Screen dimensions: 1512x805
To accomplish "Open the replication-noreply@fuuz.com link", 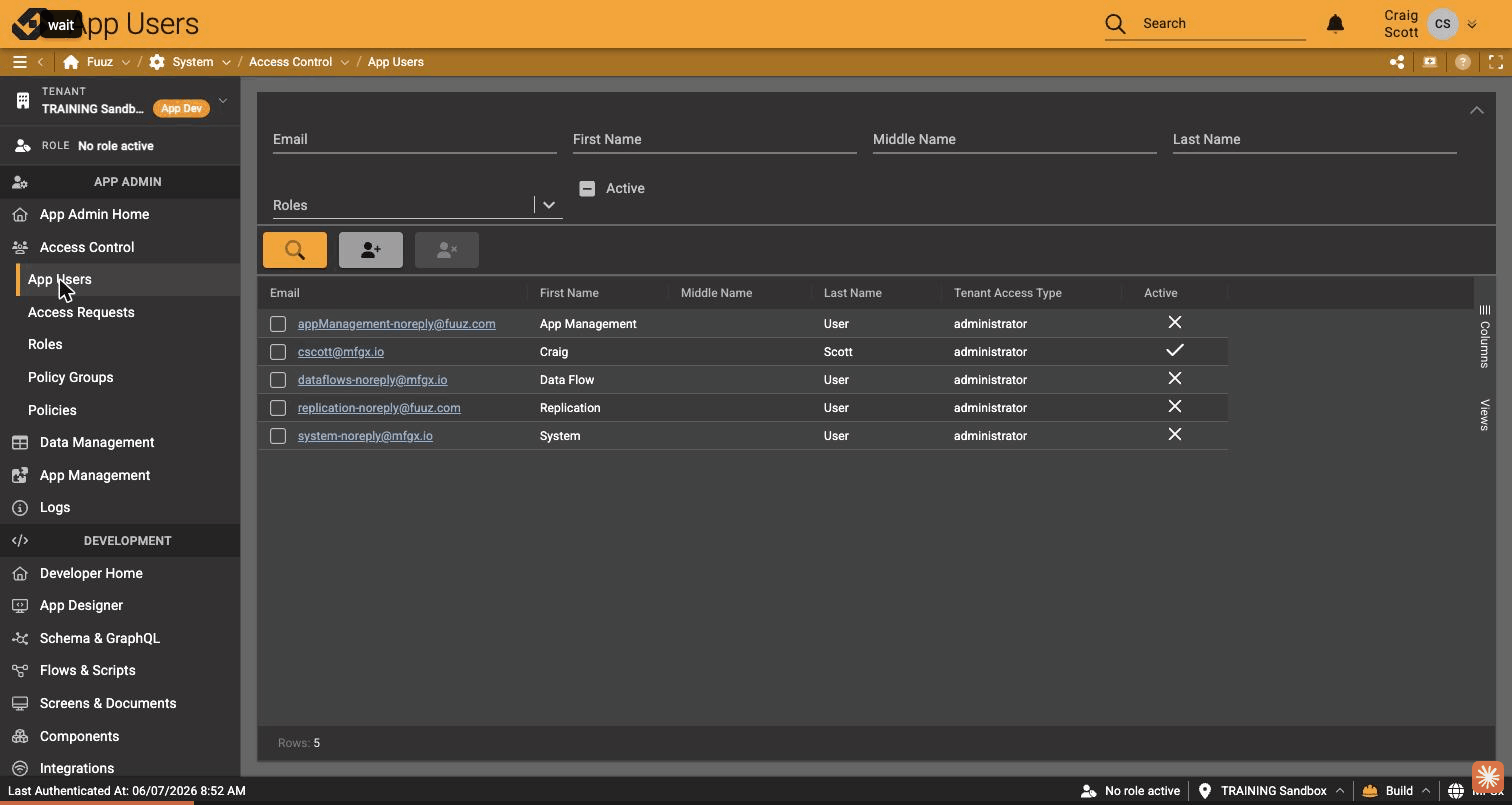I will click(379, 408).
